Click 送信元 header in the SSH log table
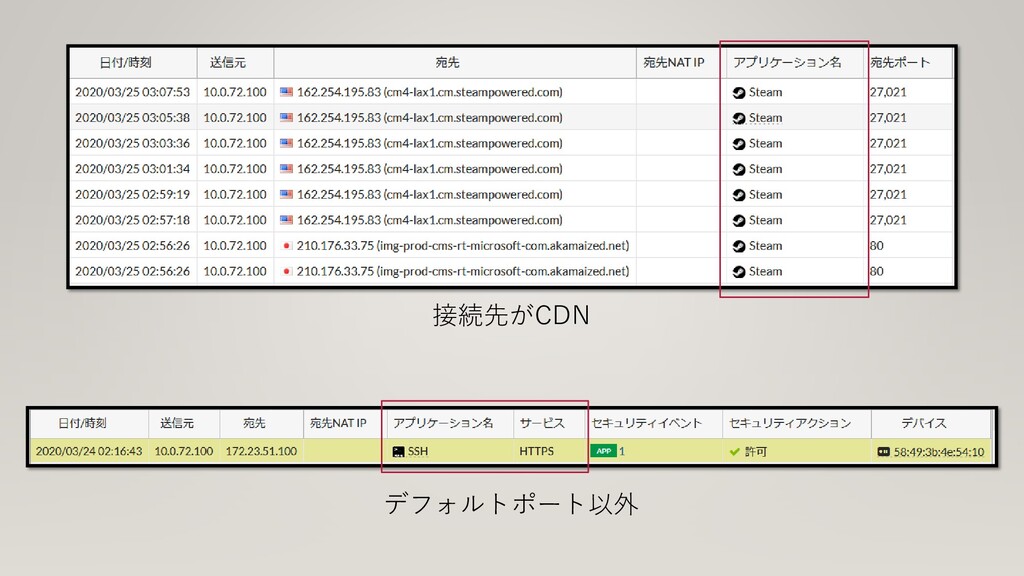1024x576 pixels. click(177, 423)
